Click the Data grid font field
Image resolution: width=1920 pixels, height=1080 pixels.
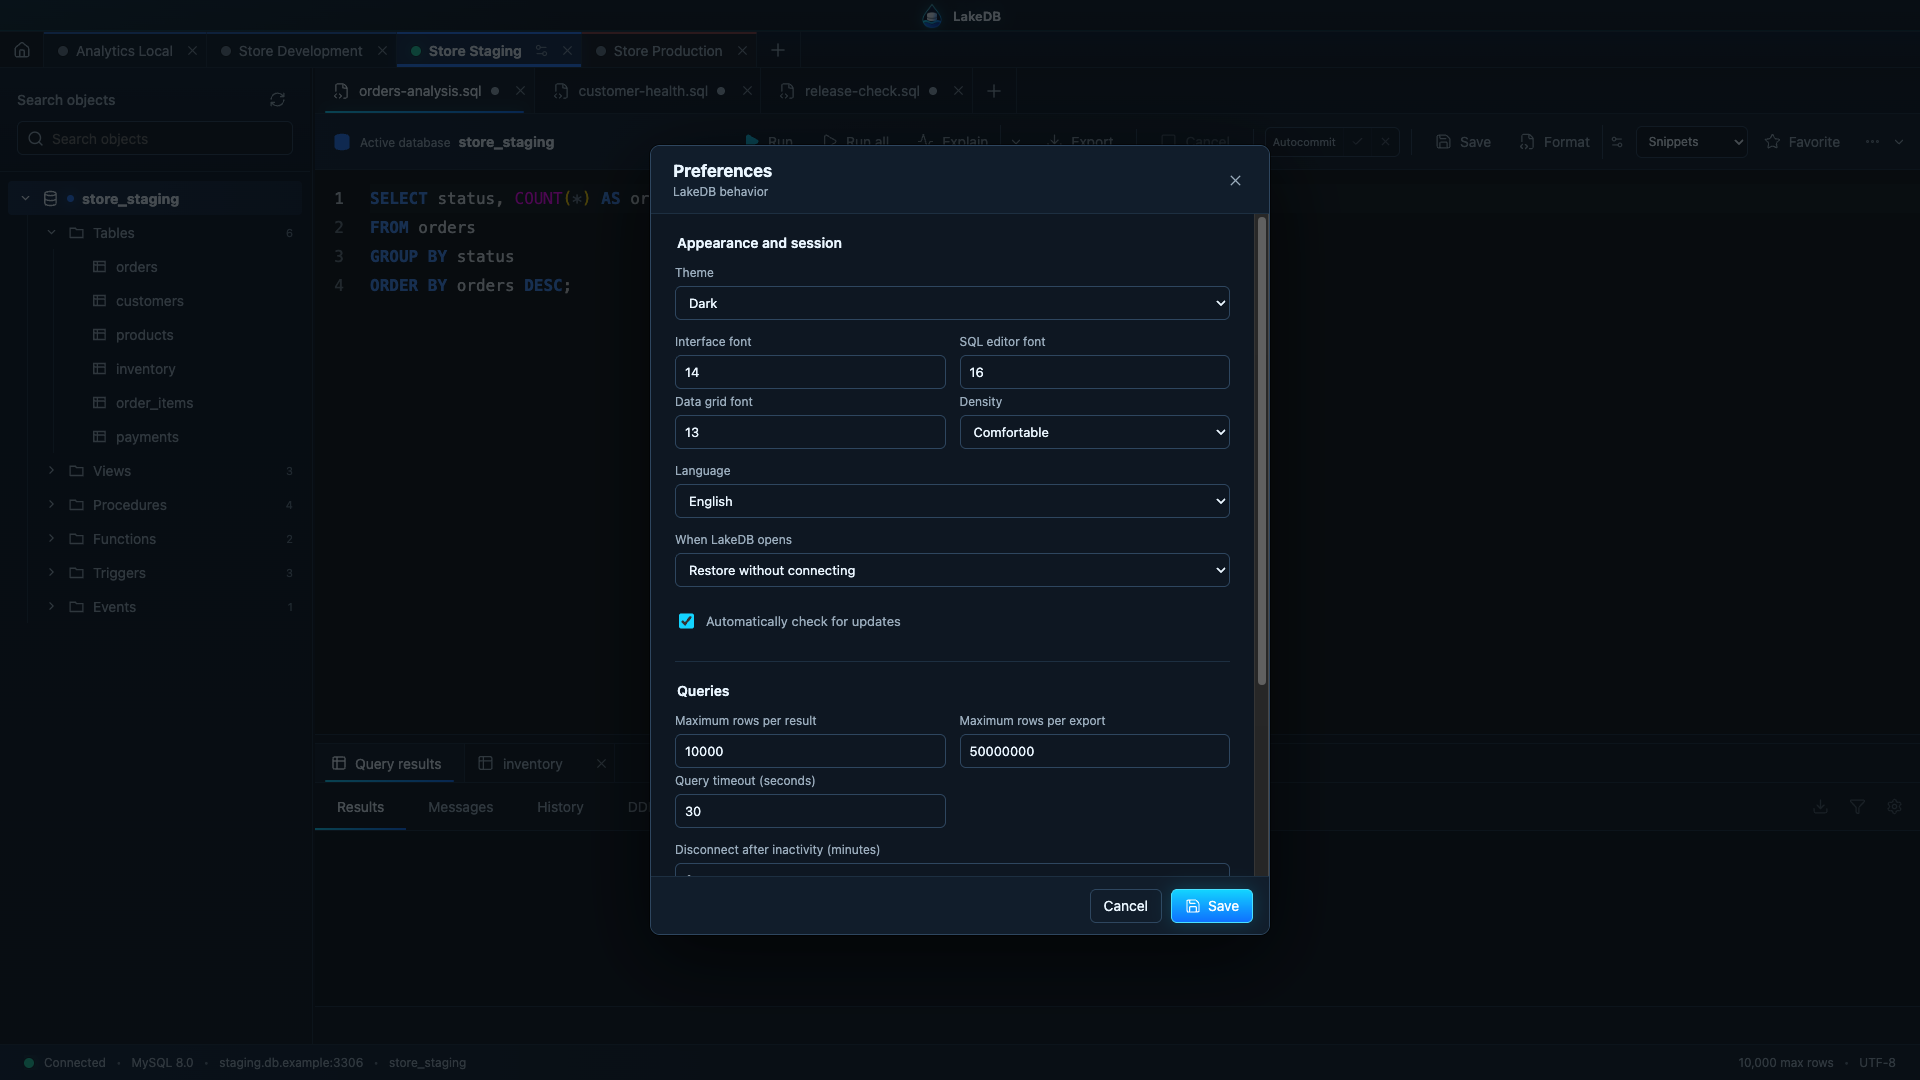809,432
